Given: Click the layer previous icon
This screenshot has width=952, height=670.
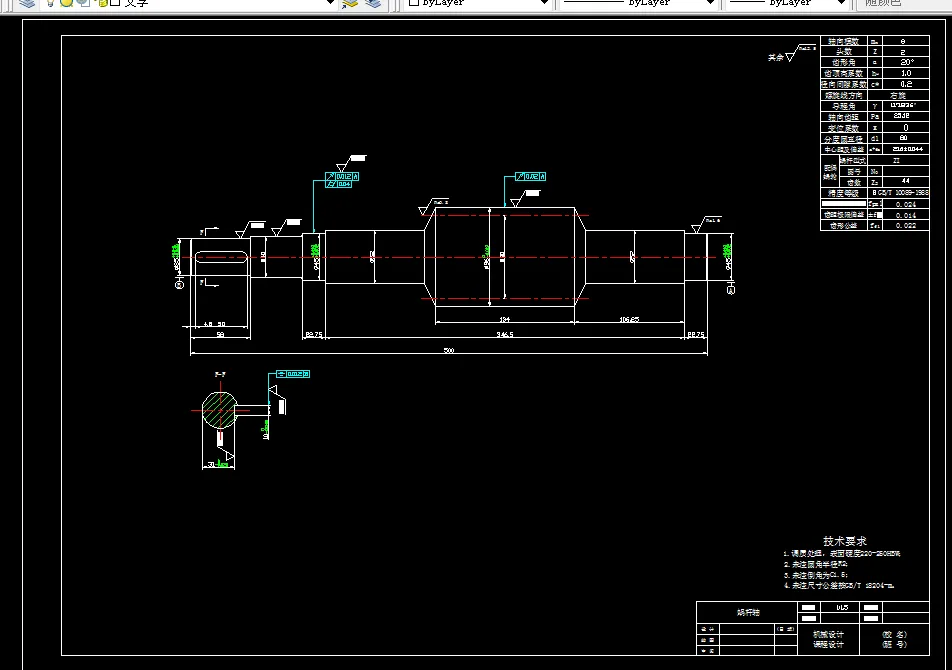Looking at the screenshot, I should pos(373,3).
